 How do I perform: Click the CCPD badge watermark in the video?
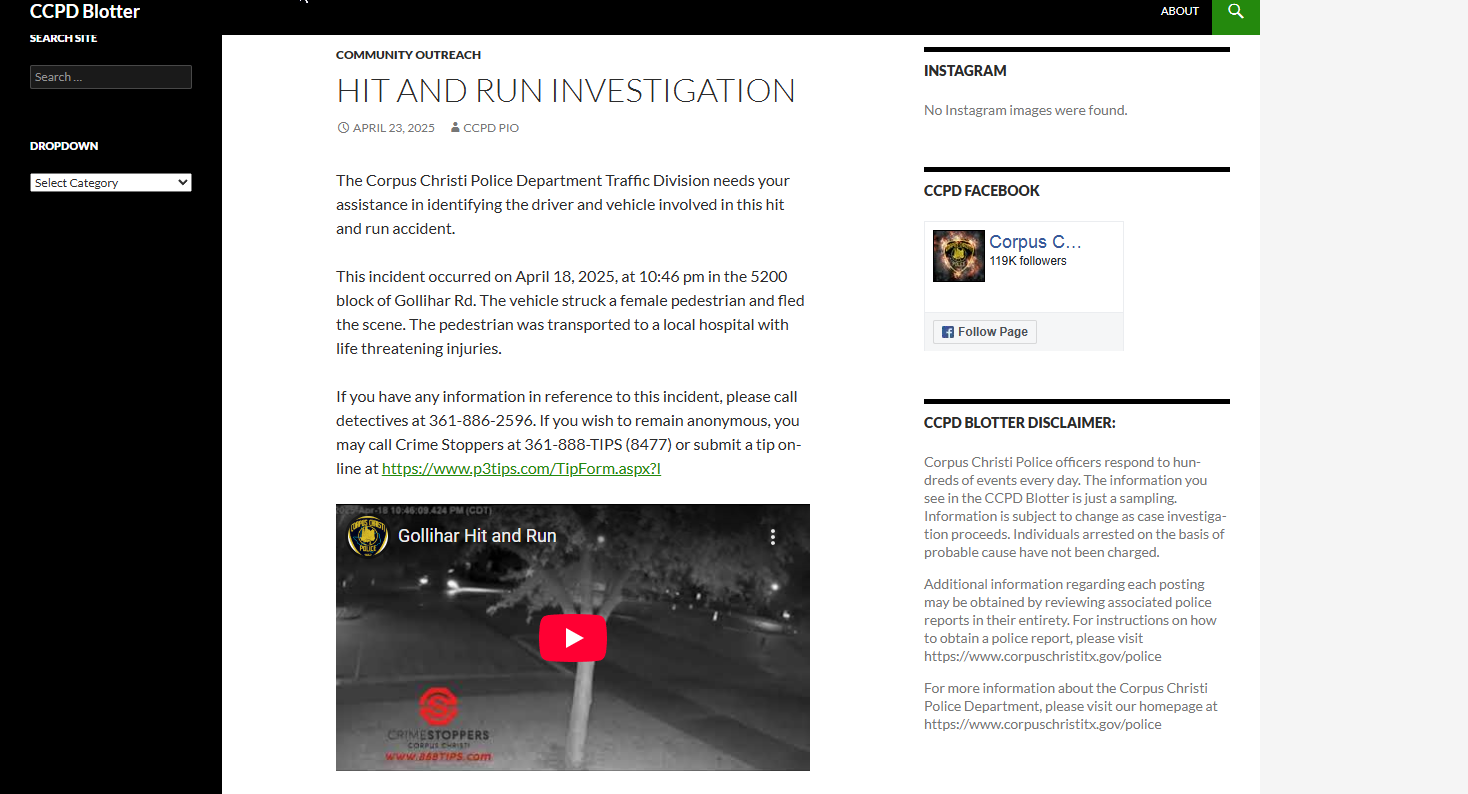click(367, 536)
